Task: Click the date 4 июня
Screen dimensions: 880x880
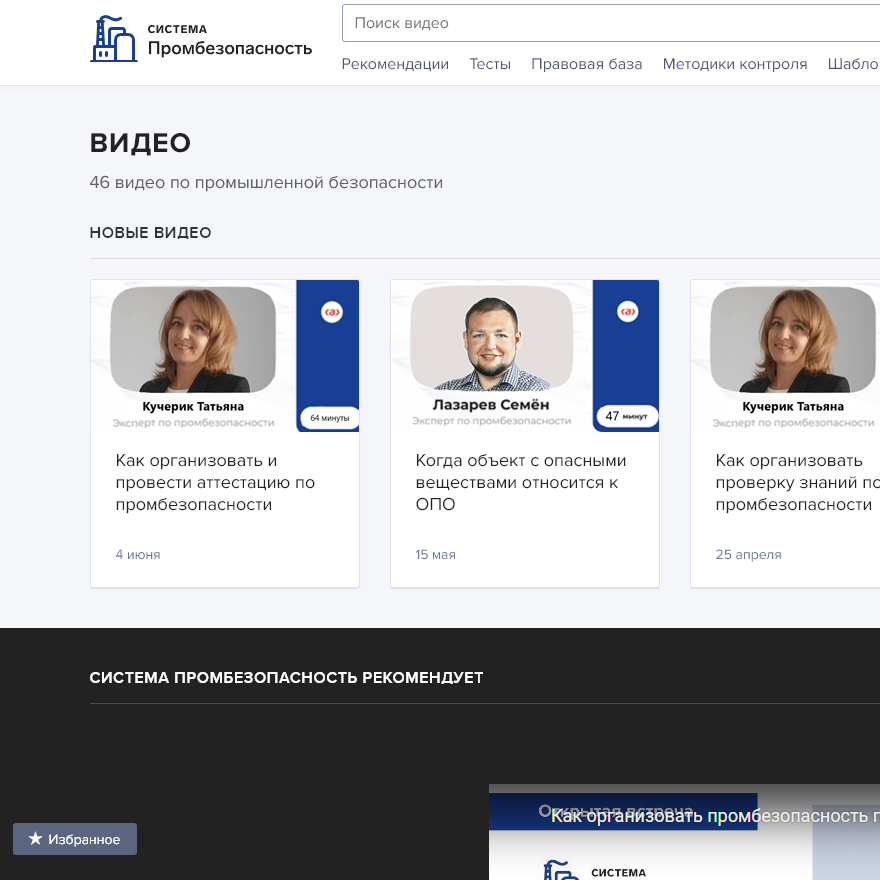Action: pos(138,554)
